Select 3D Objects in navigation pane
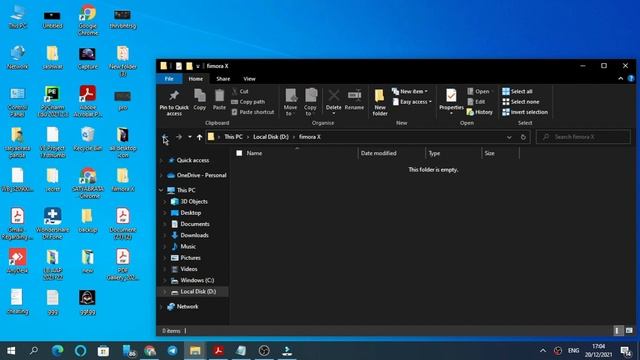640x360 pixels. (x=193, y=202)
